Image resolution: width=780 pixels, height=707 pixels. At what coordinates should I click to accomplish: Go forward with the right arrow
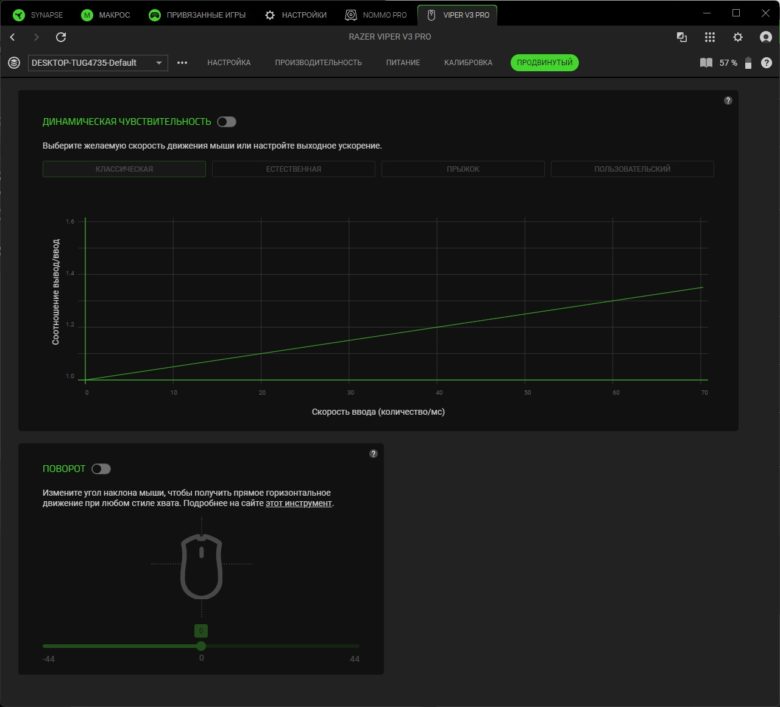(36, 37)
